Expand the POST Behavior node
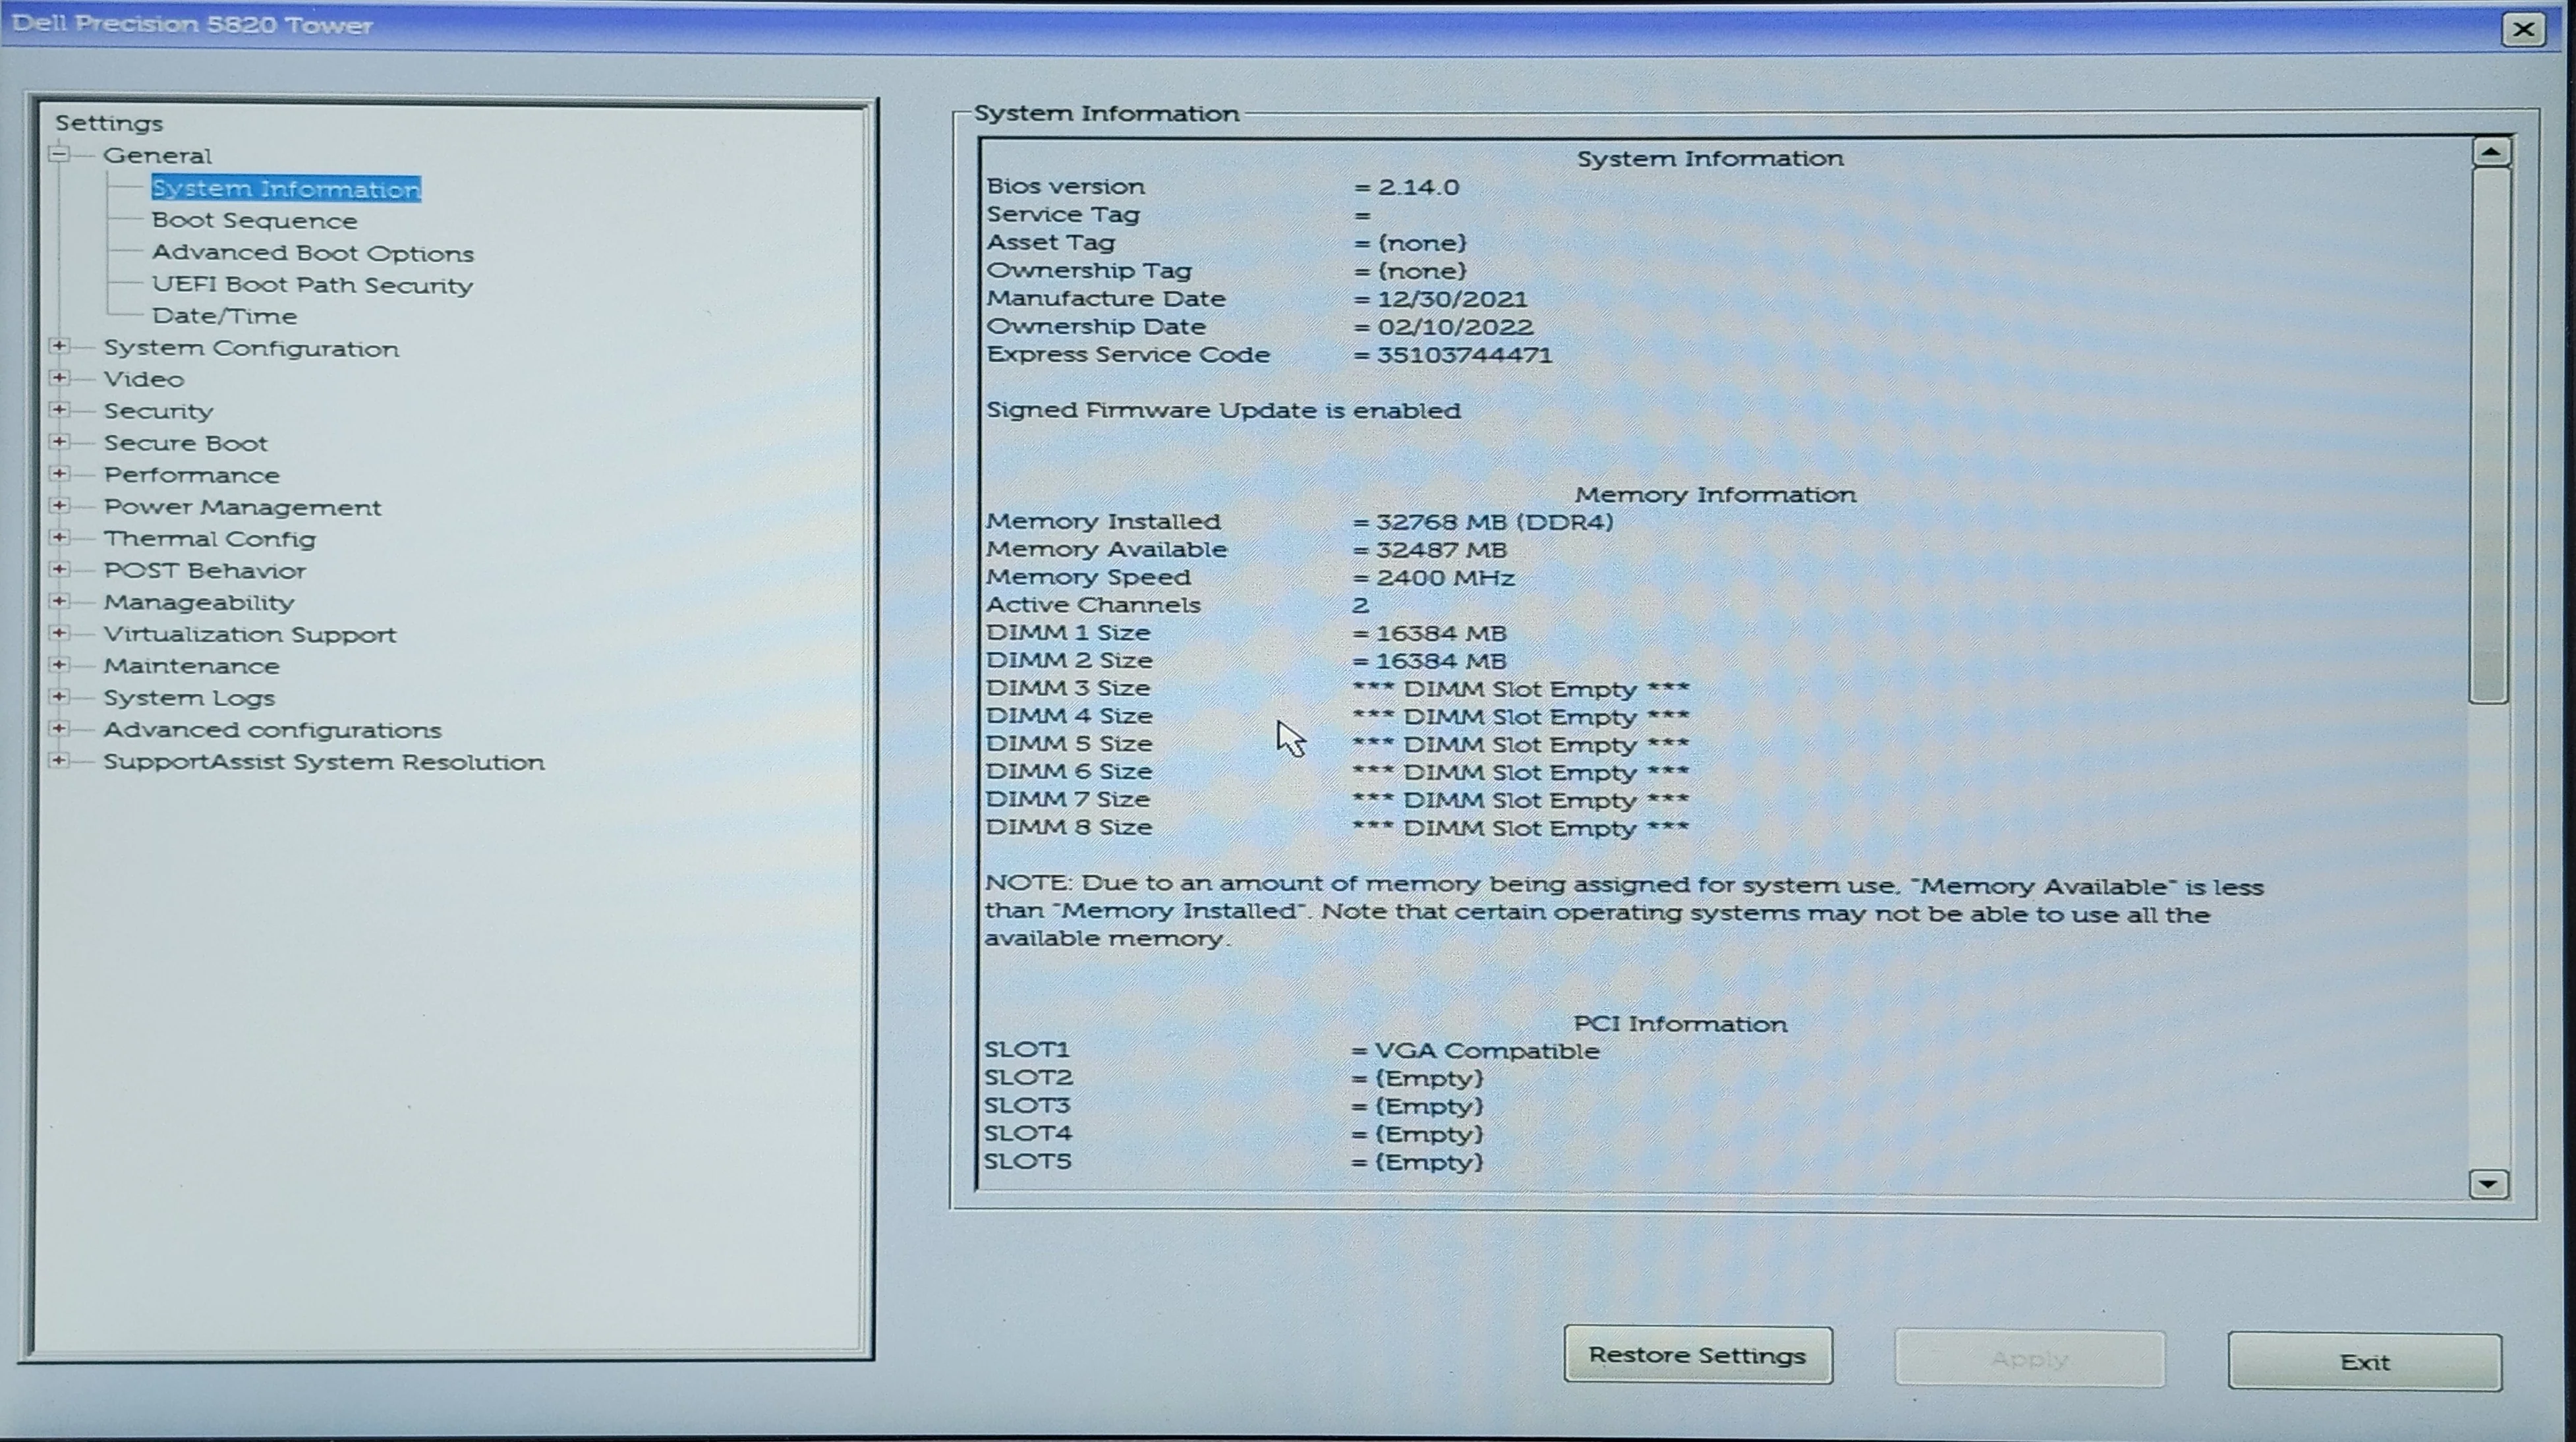The width and height of the screenshot is (2576, 1442). (x=60, y=569)
